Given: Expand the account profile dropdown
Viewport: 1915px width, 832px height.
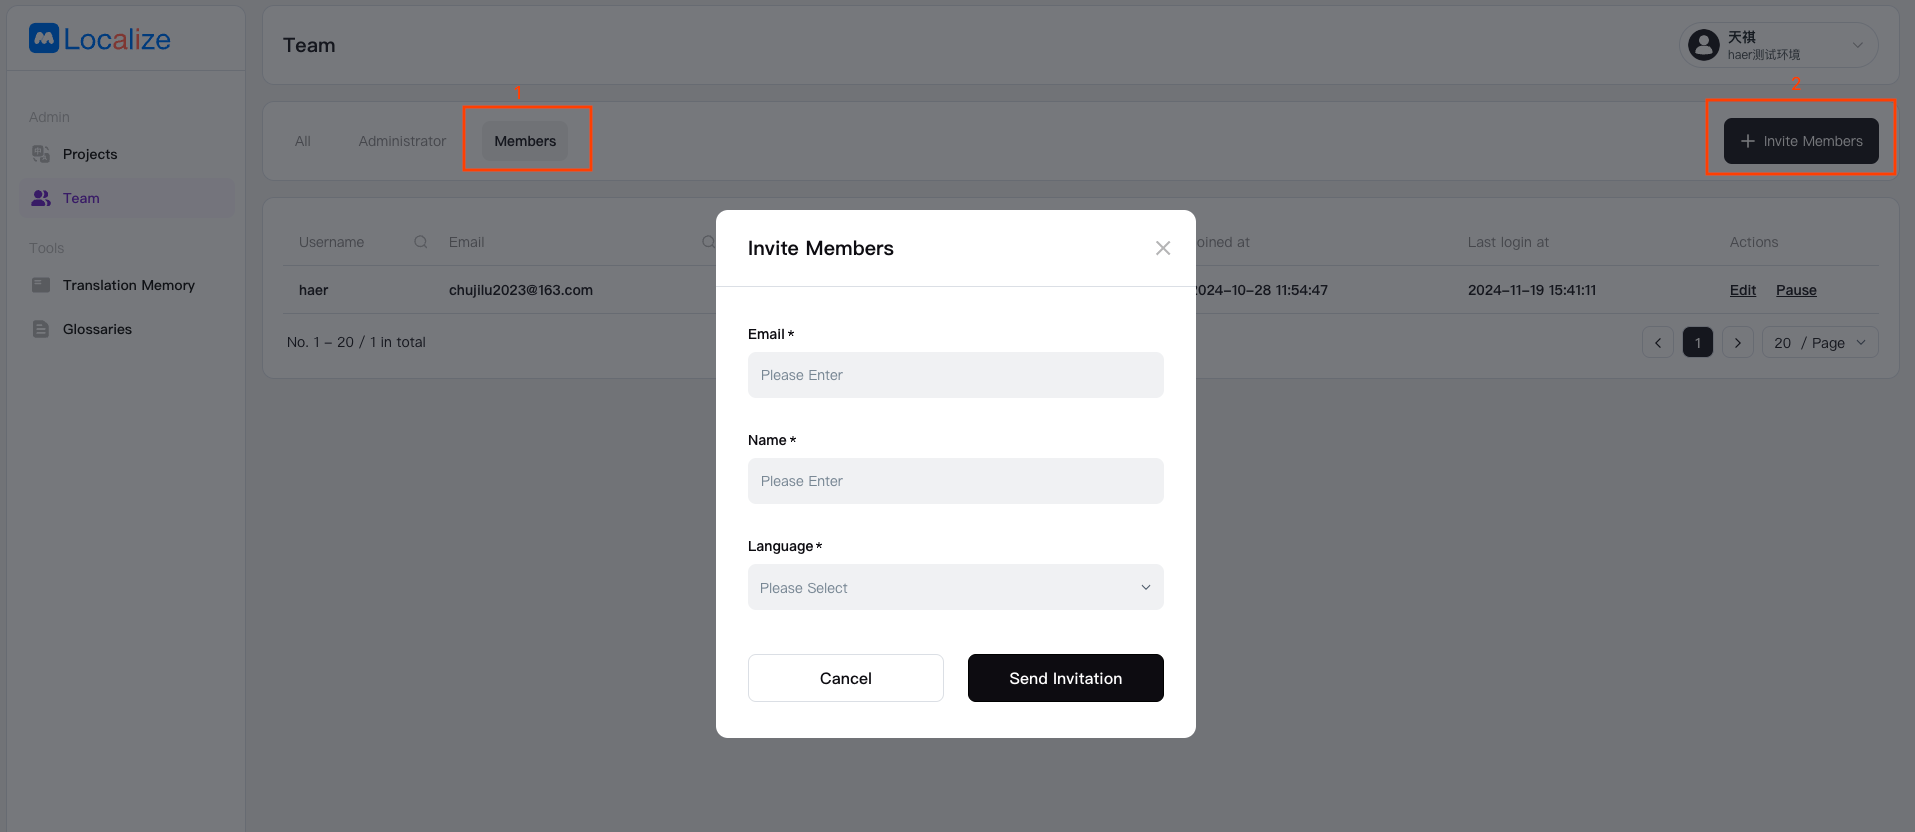Looking at the screenshot, I should [1857, 45].
